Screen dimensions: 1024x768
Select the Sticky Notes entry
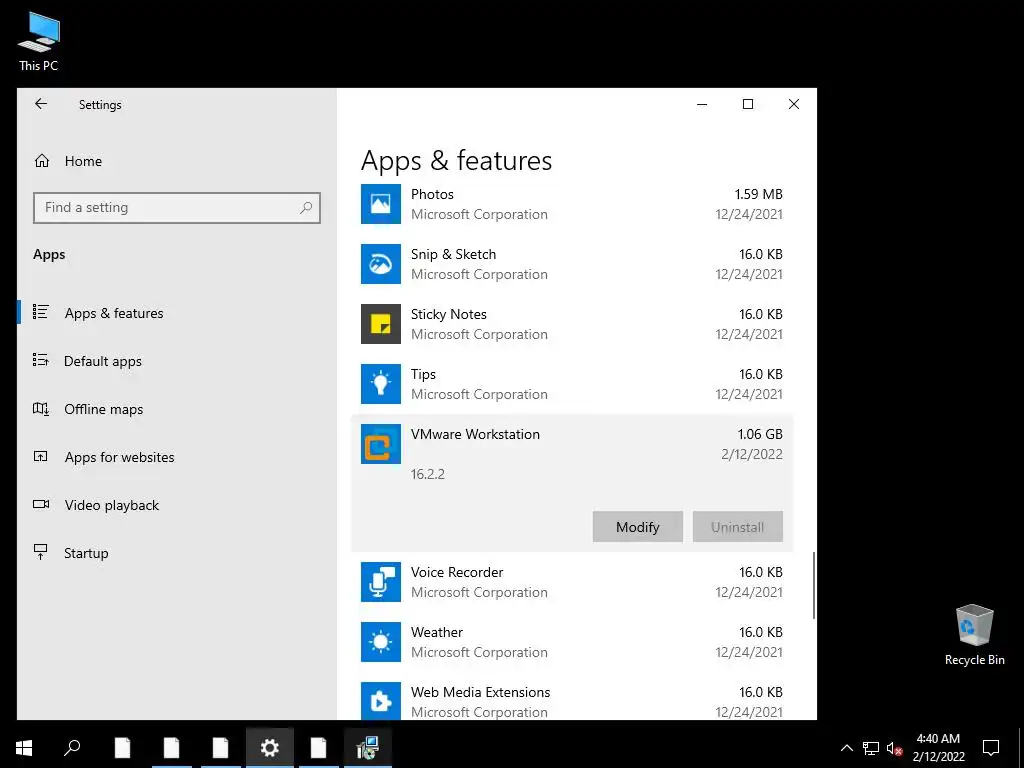point(571,324)
